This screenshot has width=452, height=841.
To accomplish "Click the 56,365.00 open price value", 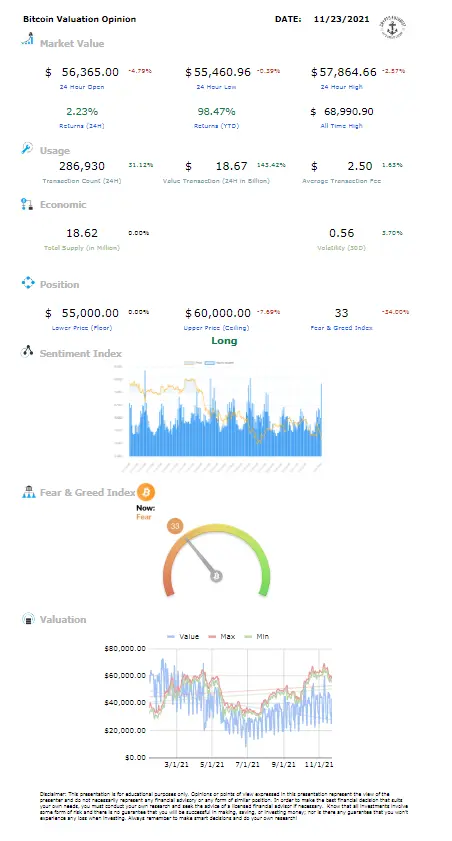I will tap(90, 72).
